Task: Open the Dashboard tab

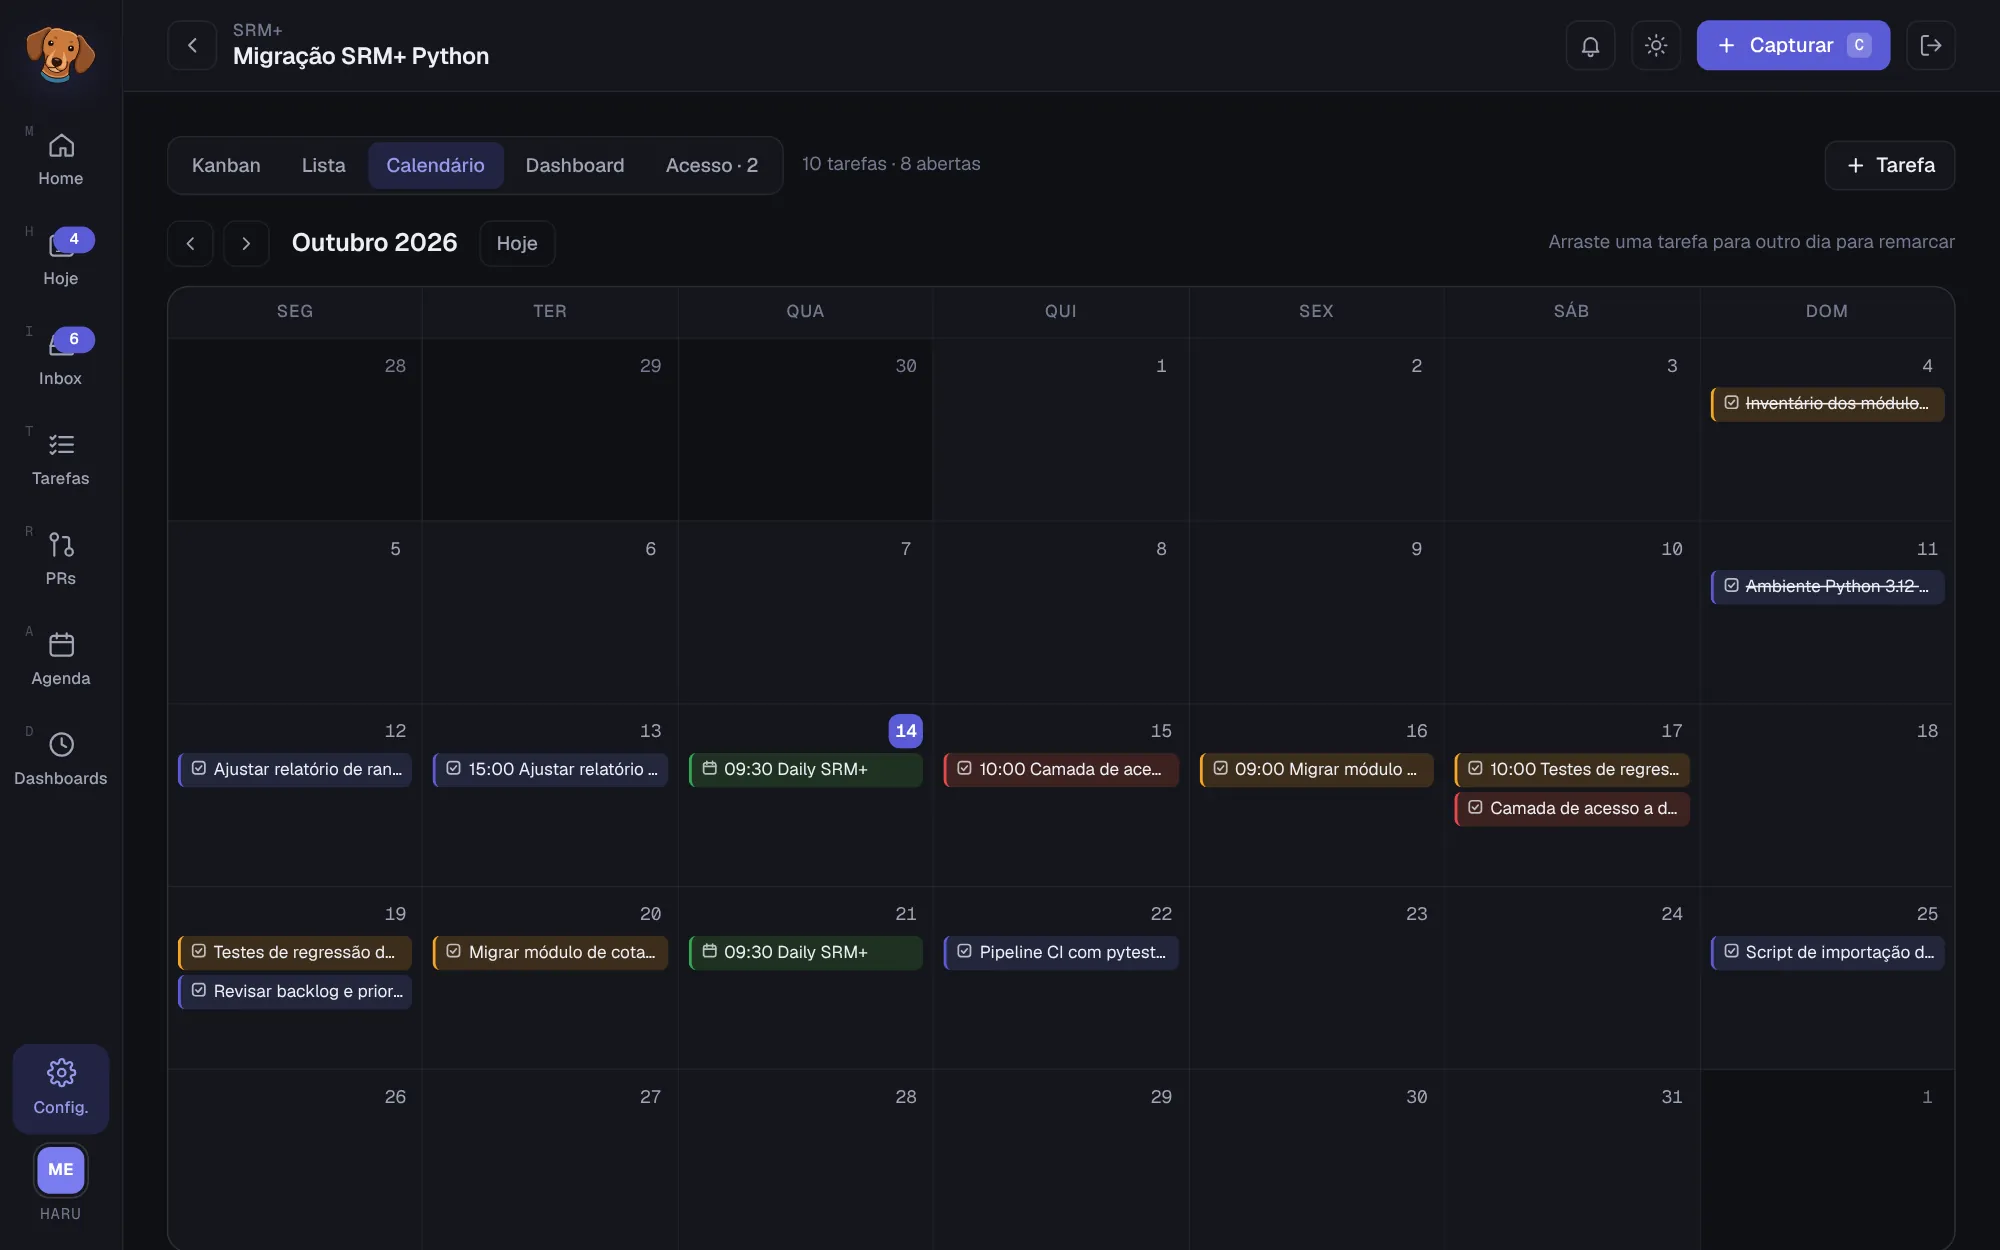Action: coord(575,166)
